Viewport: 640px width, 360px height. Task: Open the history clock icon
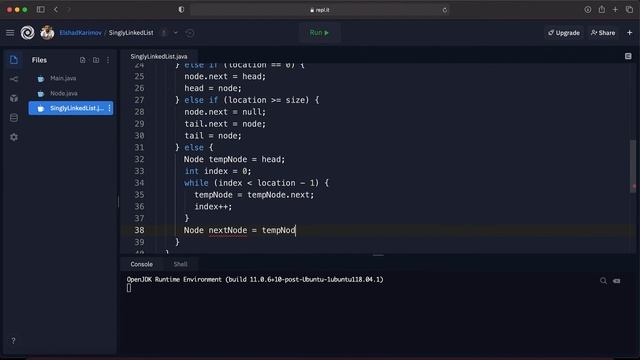(x=190, y=33)
